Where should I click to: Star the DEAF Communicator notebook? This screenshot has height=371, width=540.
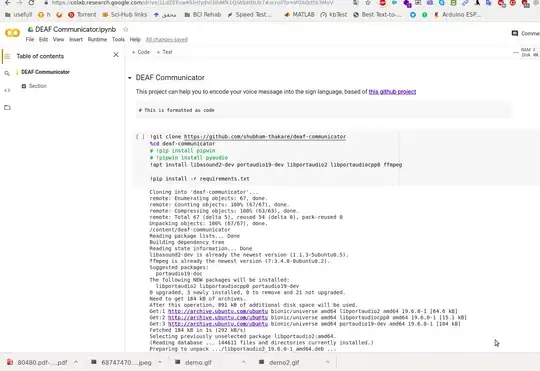125,29
